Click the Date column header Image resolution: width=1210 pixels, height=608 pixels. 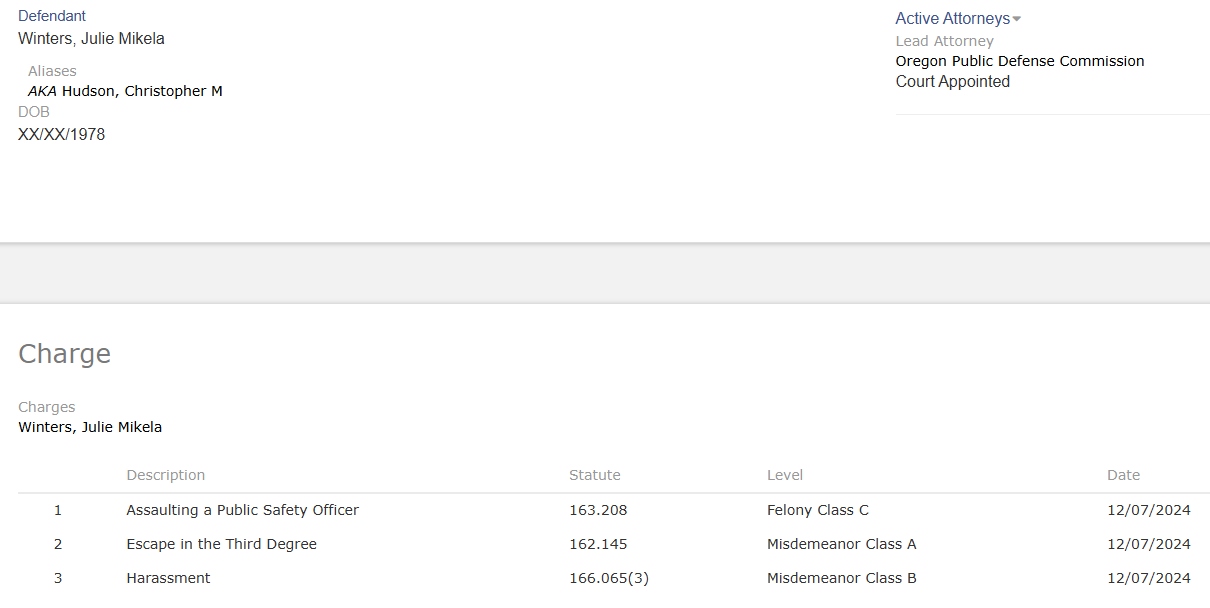1122,475
